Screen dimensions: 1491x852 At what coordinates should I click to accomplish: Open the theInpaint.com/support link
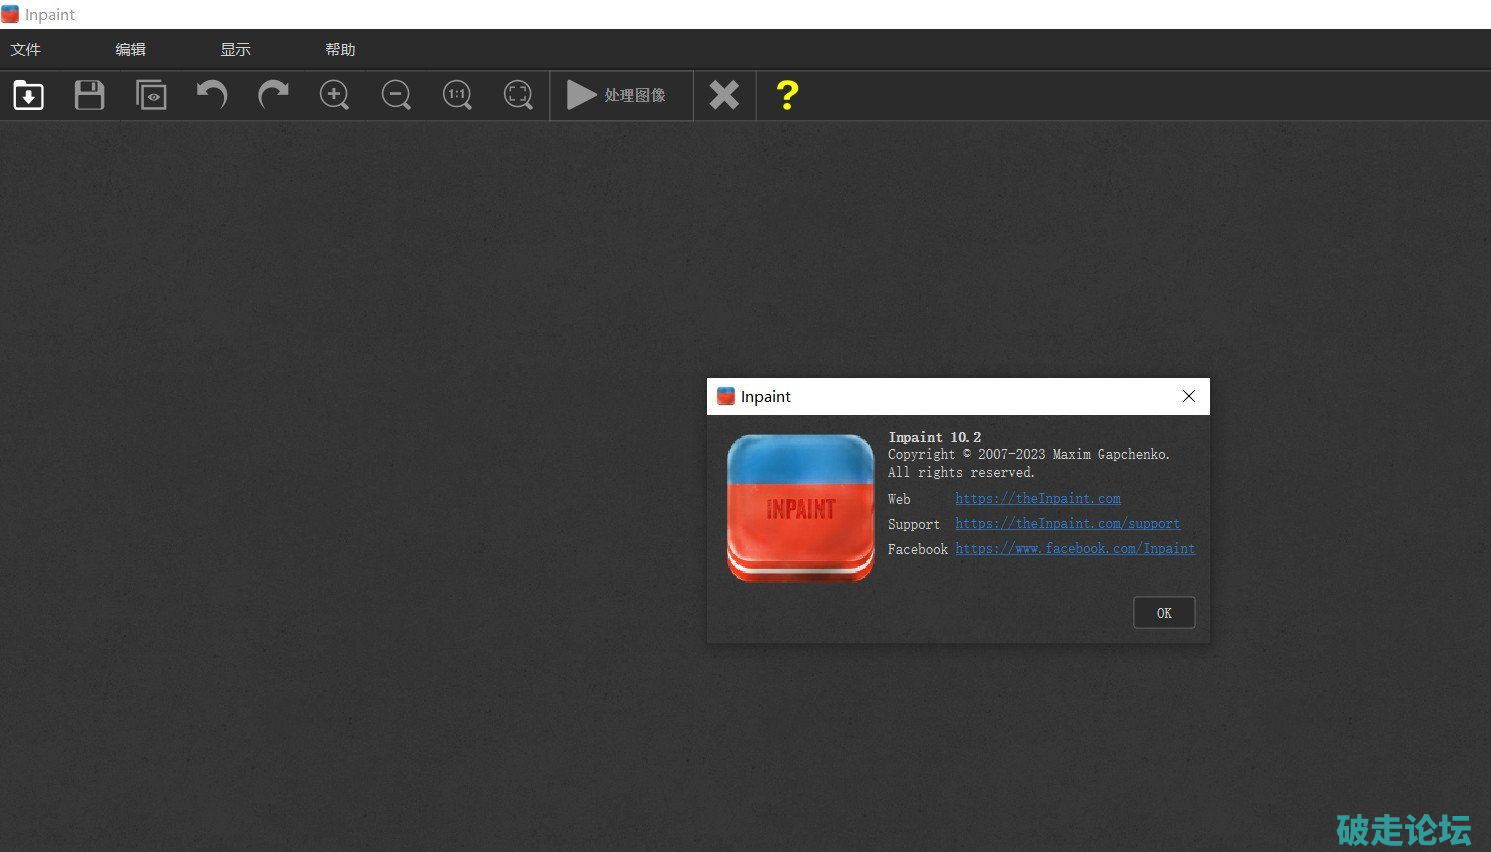[1067, 523]
